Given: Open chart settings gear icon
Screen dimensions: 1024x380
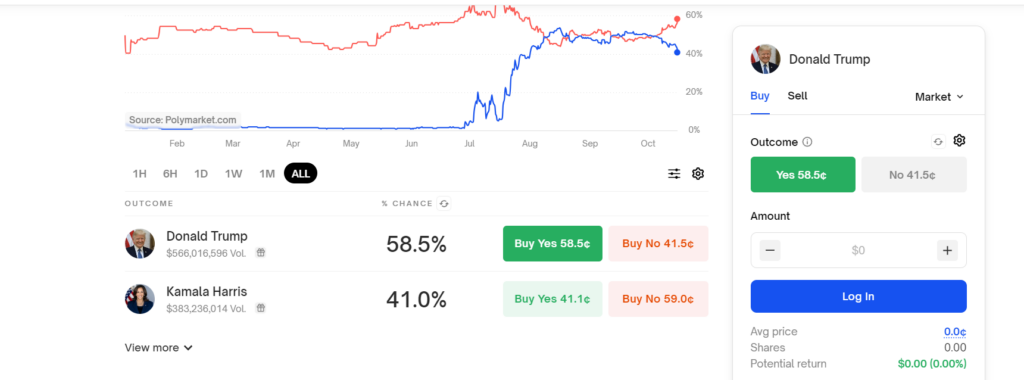Looking at the screenshot, I should pyautogui.click(x=697, y=174).
